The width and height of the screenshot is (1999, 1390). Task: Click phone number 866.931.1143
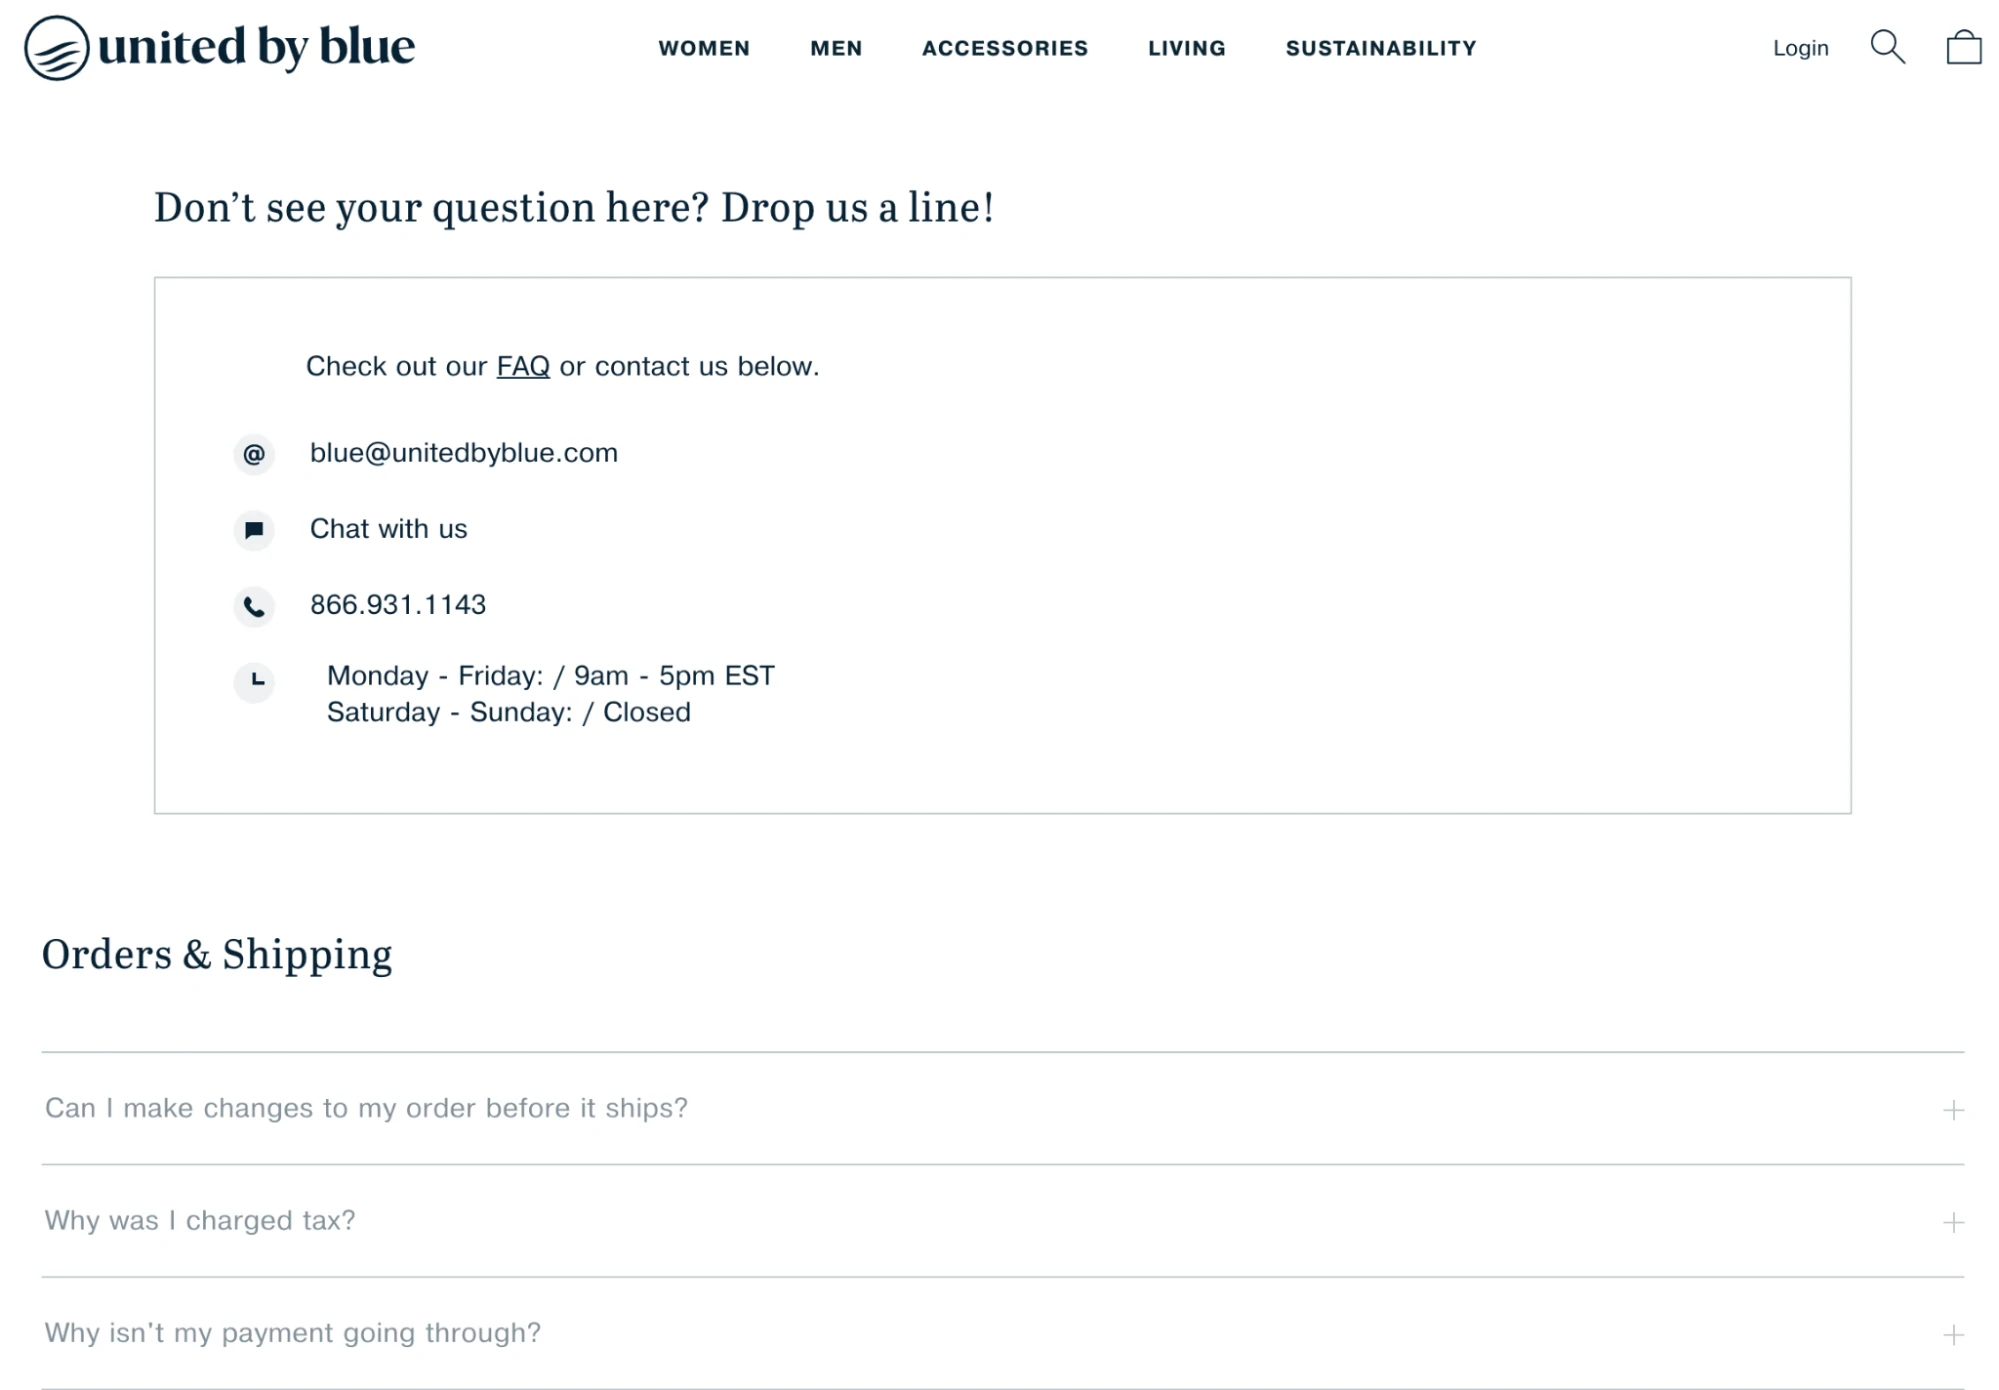(397, 605)
